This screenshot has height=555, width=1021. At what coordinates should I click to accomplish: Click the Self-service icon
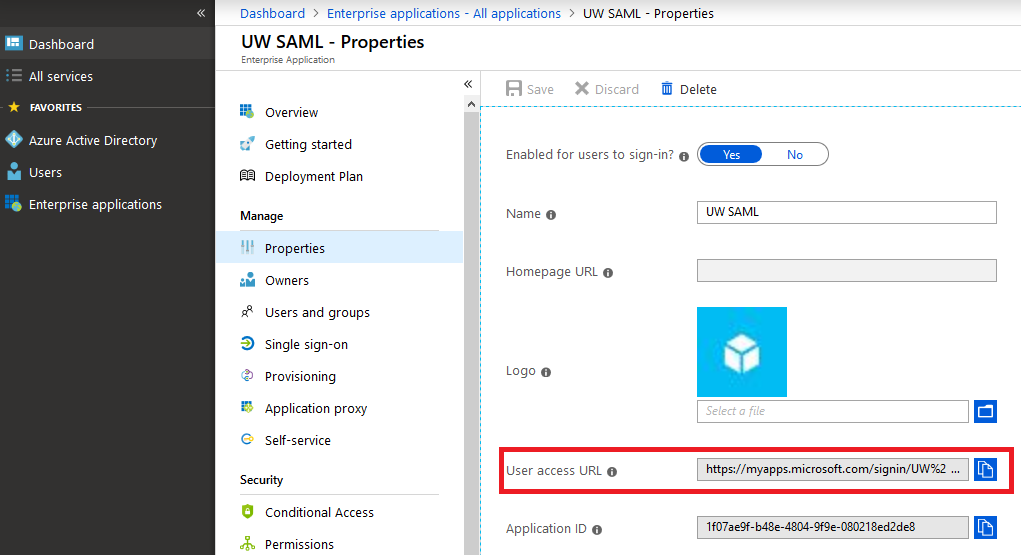point(247,439)
